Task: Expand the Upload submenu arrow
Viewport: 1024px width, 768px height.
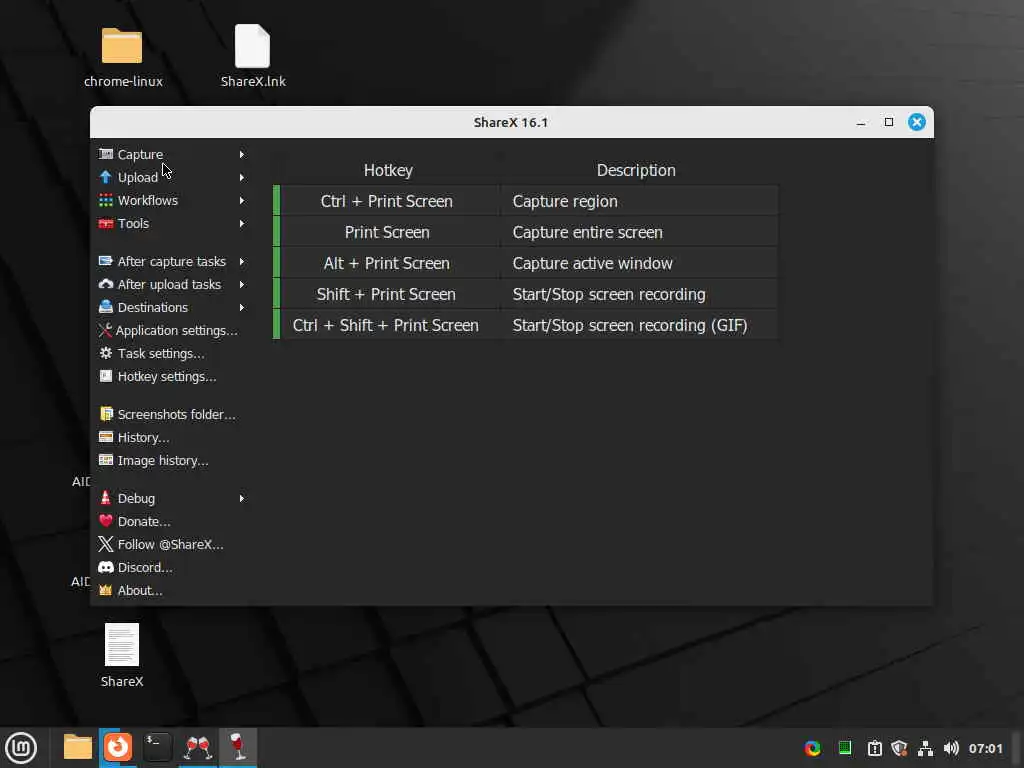Action: [242, 177]
